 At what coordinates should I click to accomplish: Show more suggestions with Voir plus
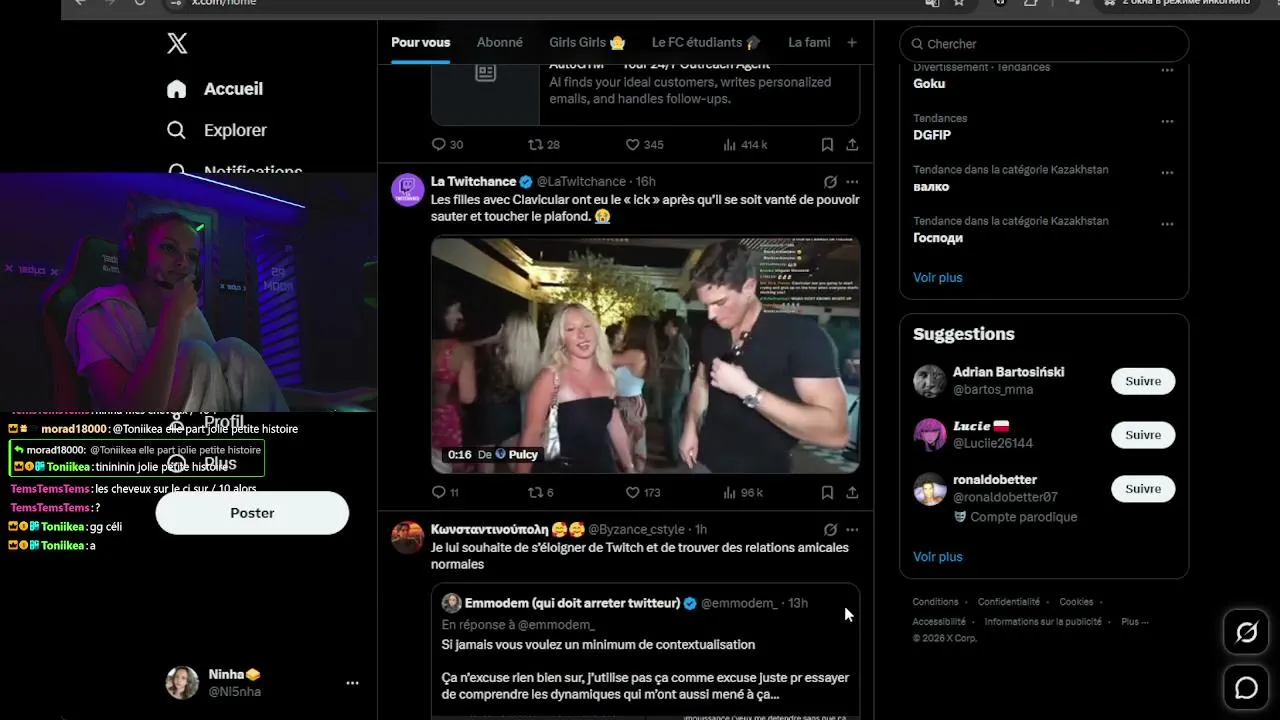[938, 556]
